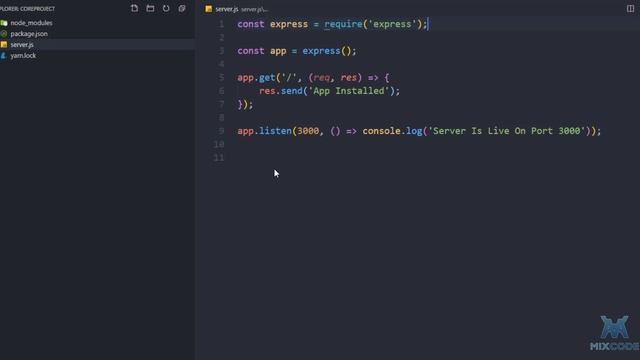Image resolution: width=640 pixels, height=360 pixels.
Task: Create a new folder in the explorer
Action: (150, 8)
